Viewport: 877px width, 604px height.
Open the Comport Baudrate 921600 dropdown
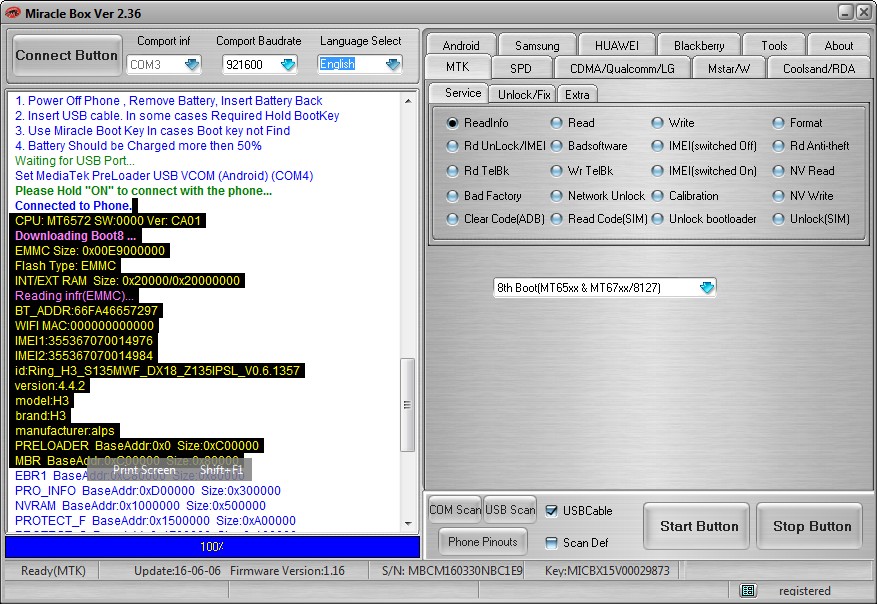coord(287,64)
